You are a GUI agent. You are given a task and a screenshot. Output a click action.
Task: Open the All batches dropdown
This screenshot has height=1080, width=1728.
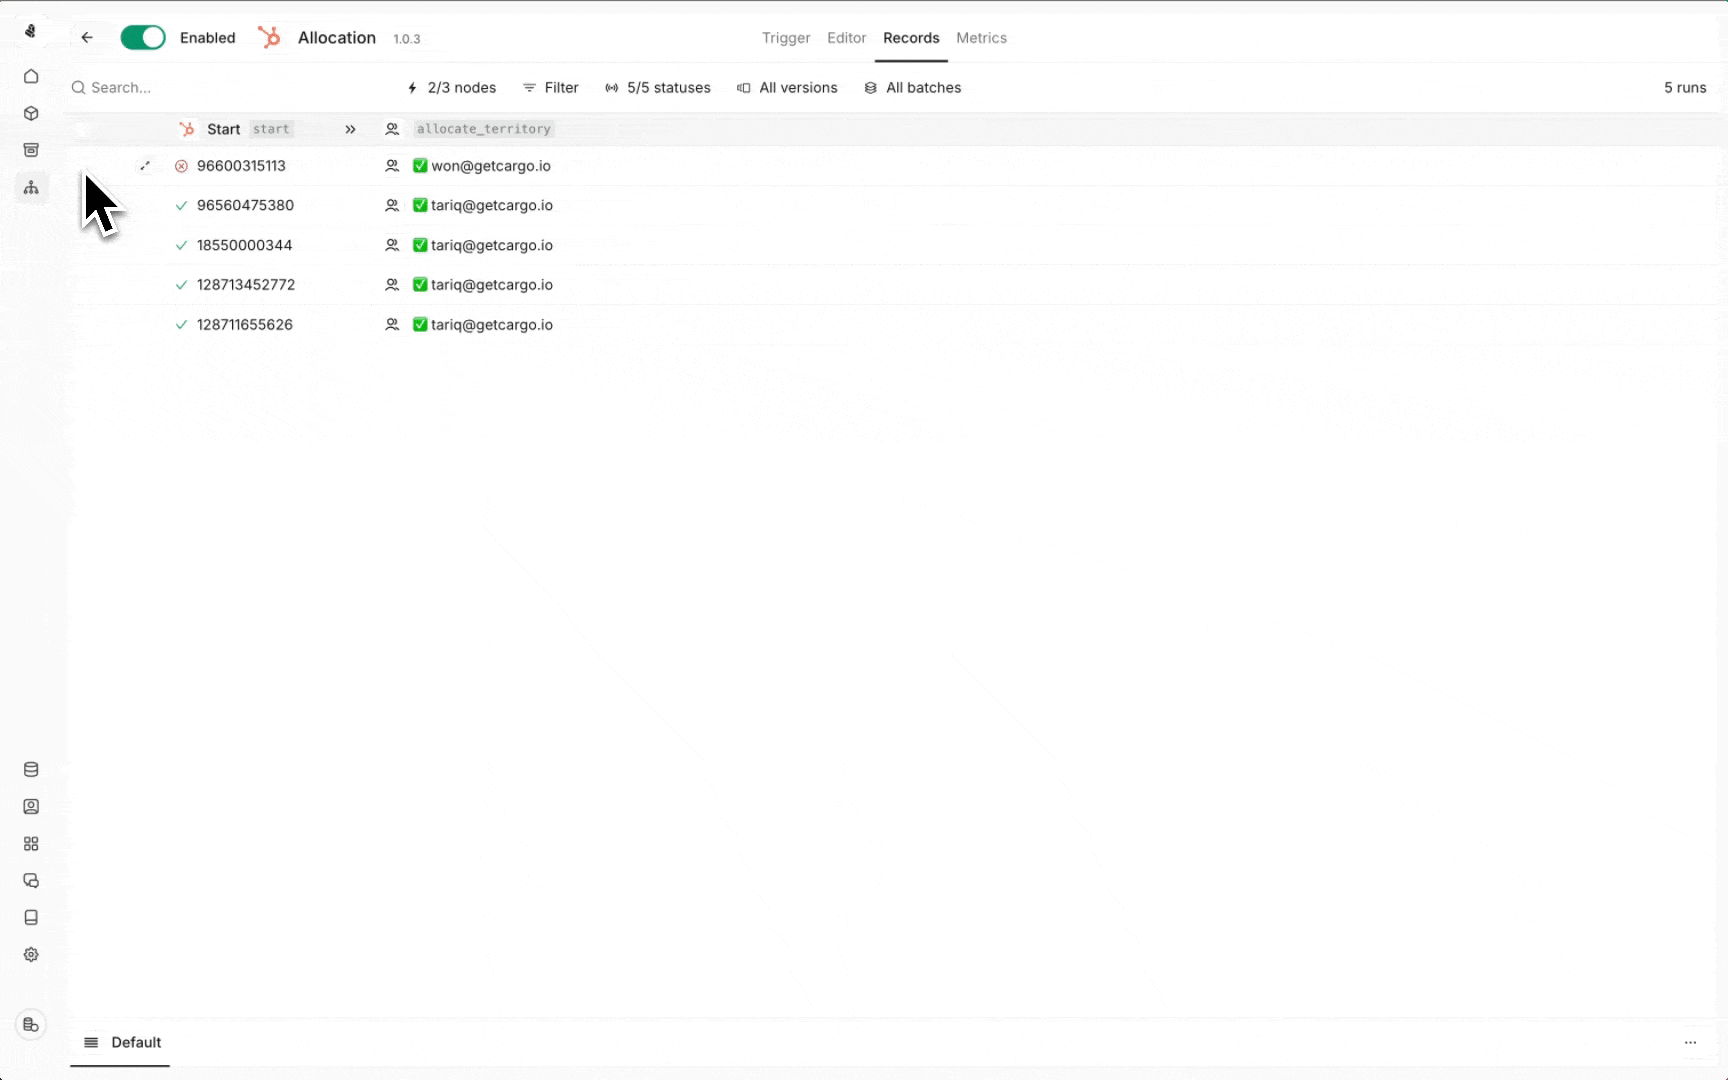(913, 88)
